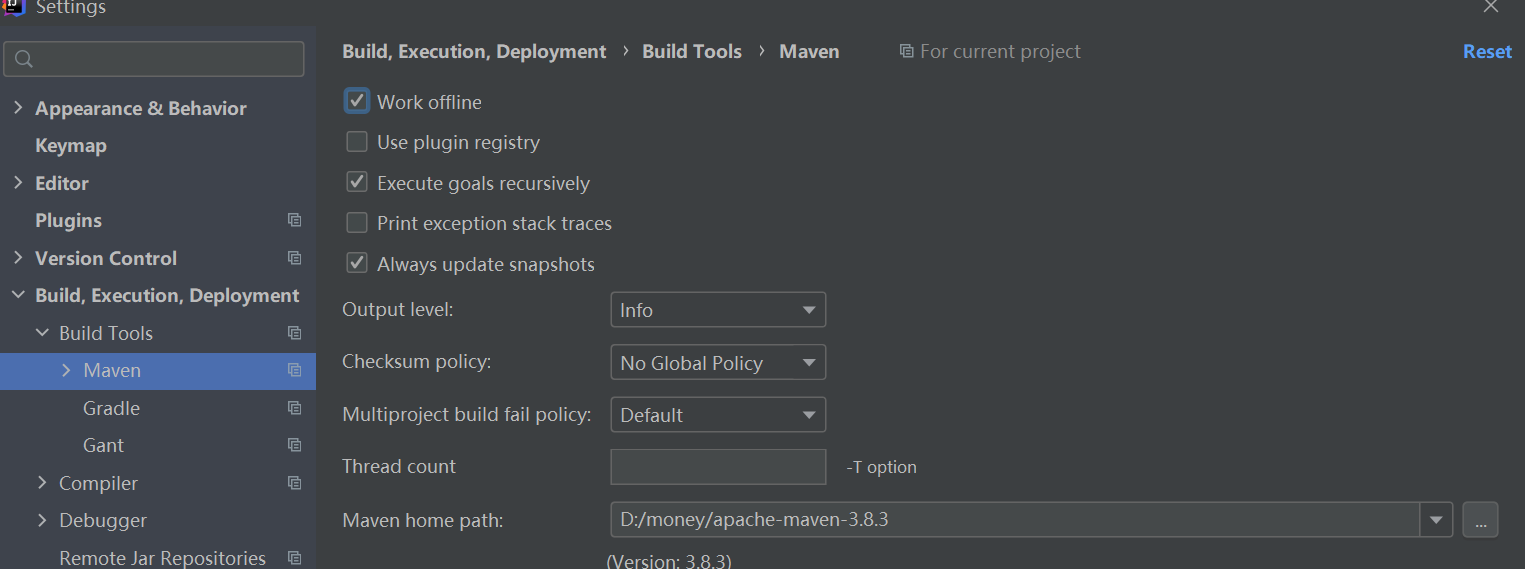This screenshot has height=569, width=1525.
Task: Click the Thread count input field
Action: (717, 467)
